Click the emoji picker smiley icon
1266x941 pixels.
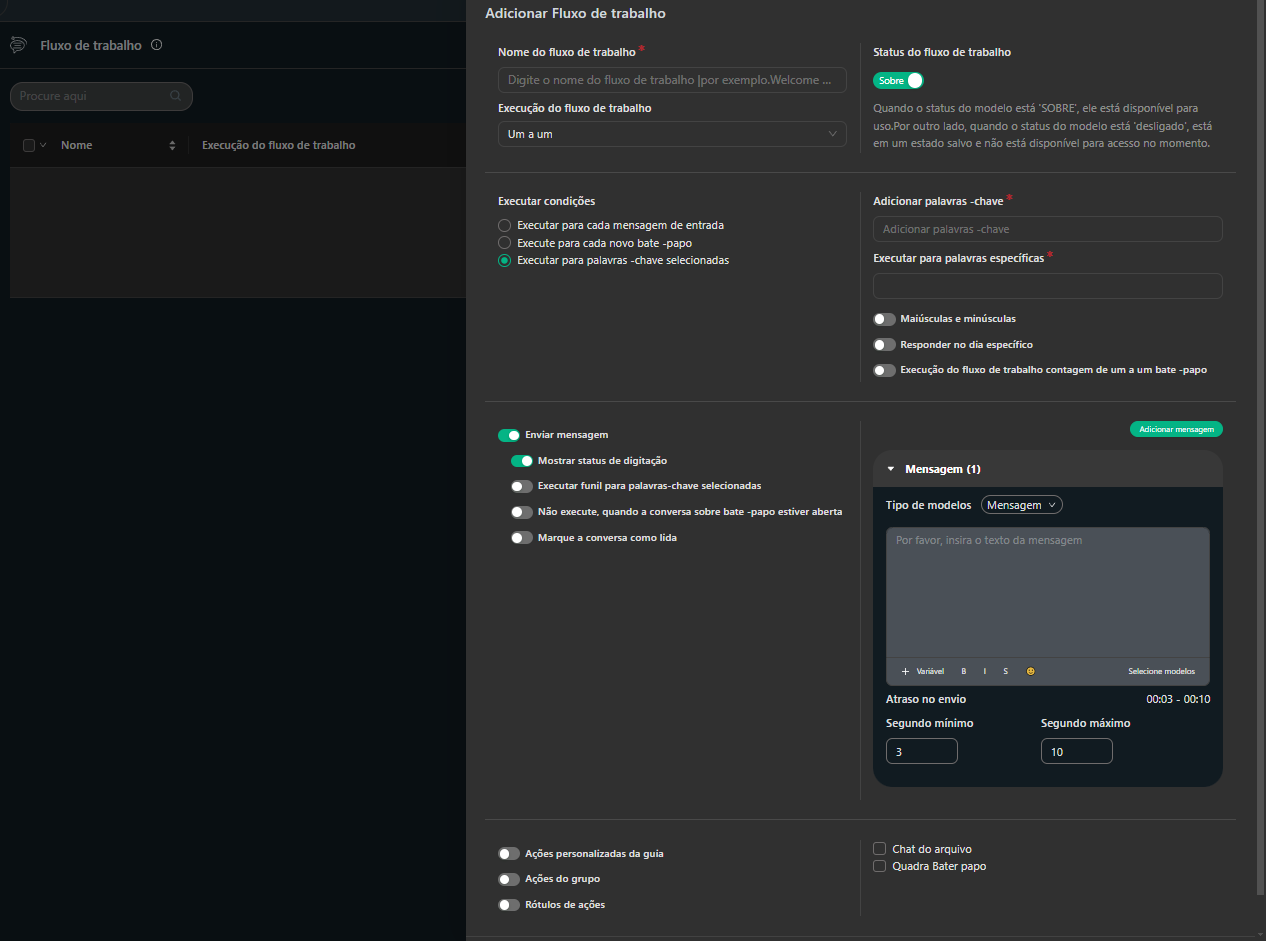(x=1030, y=671)
